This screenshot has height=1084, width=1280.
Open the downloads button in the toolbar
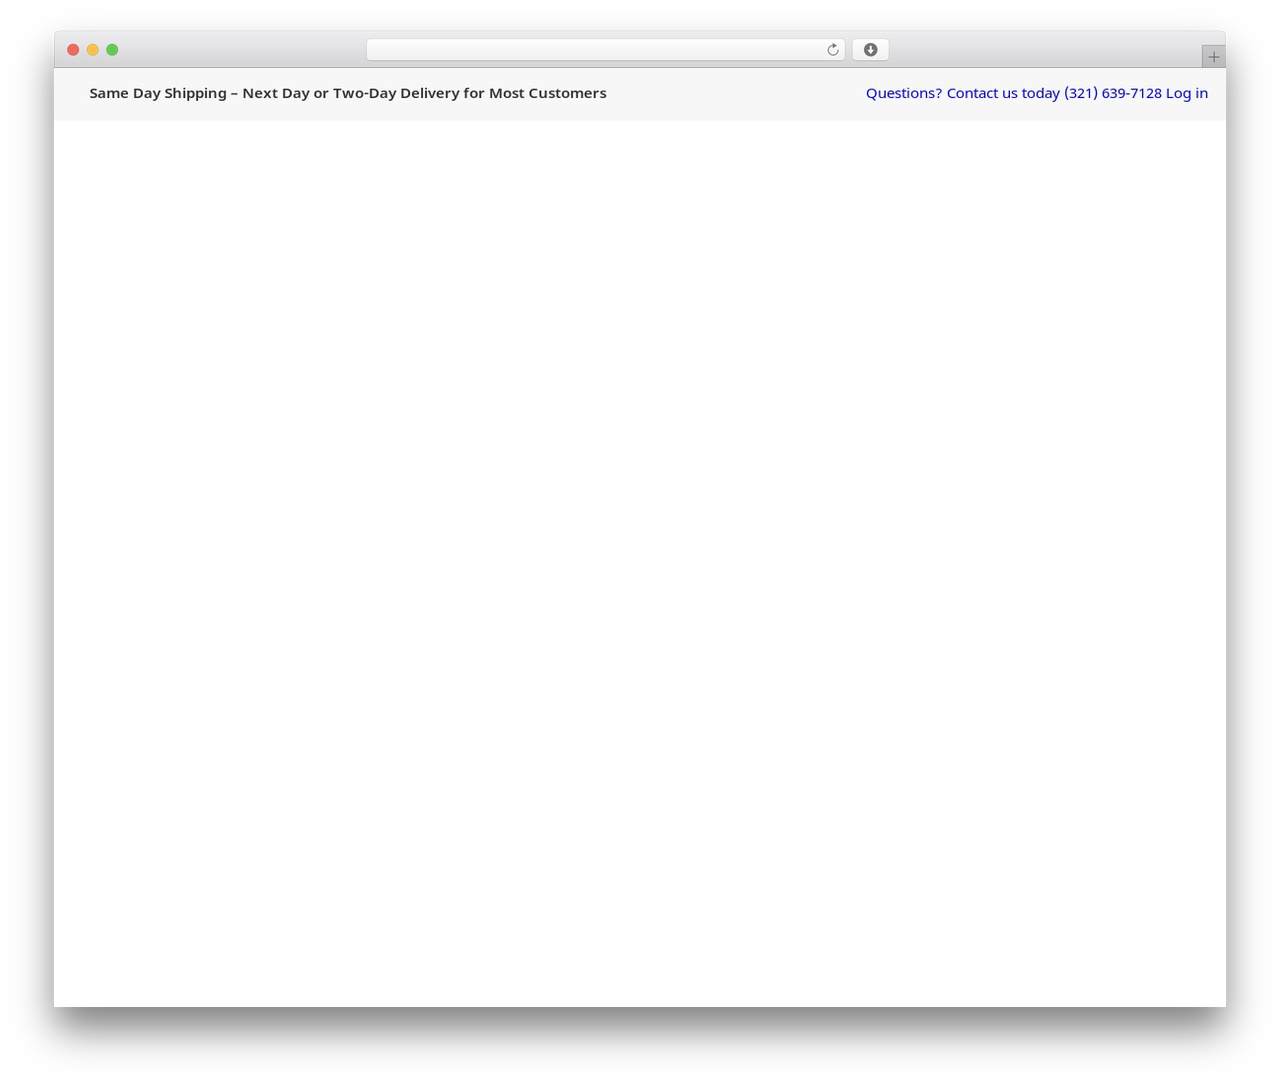(870, 50)
